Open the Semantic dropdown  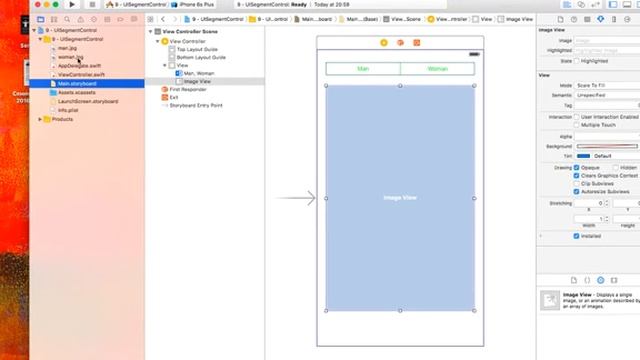pos(607,95)
